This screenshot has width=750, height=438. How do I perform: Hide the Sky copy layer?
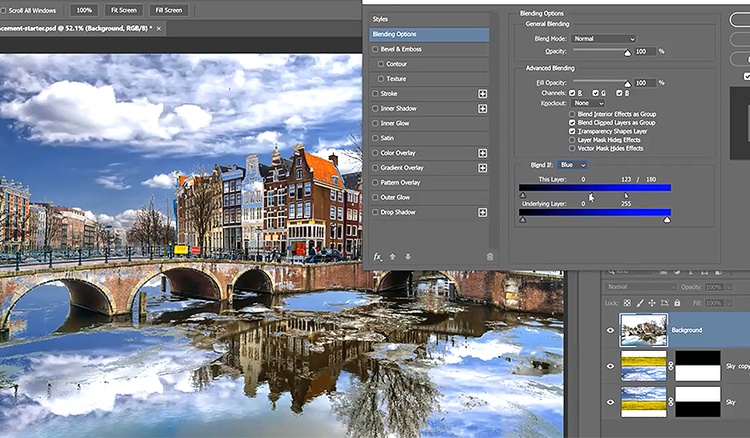coord(610,367)
